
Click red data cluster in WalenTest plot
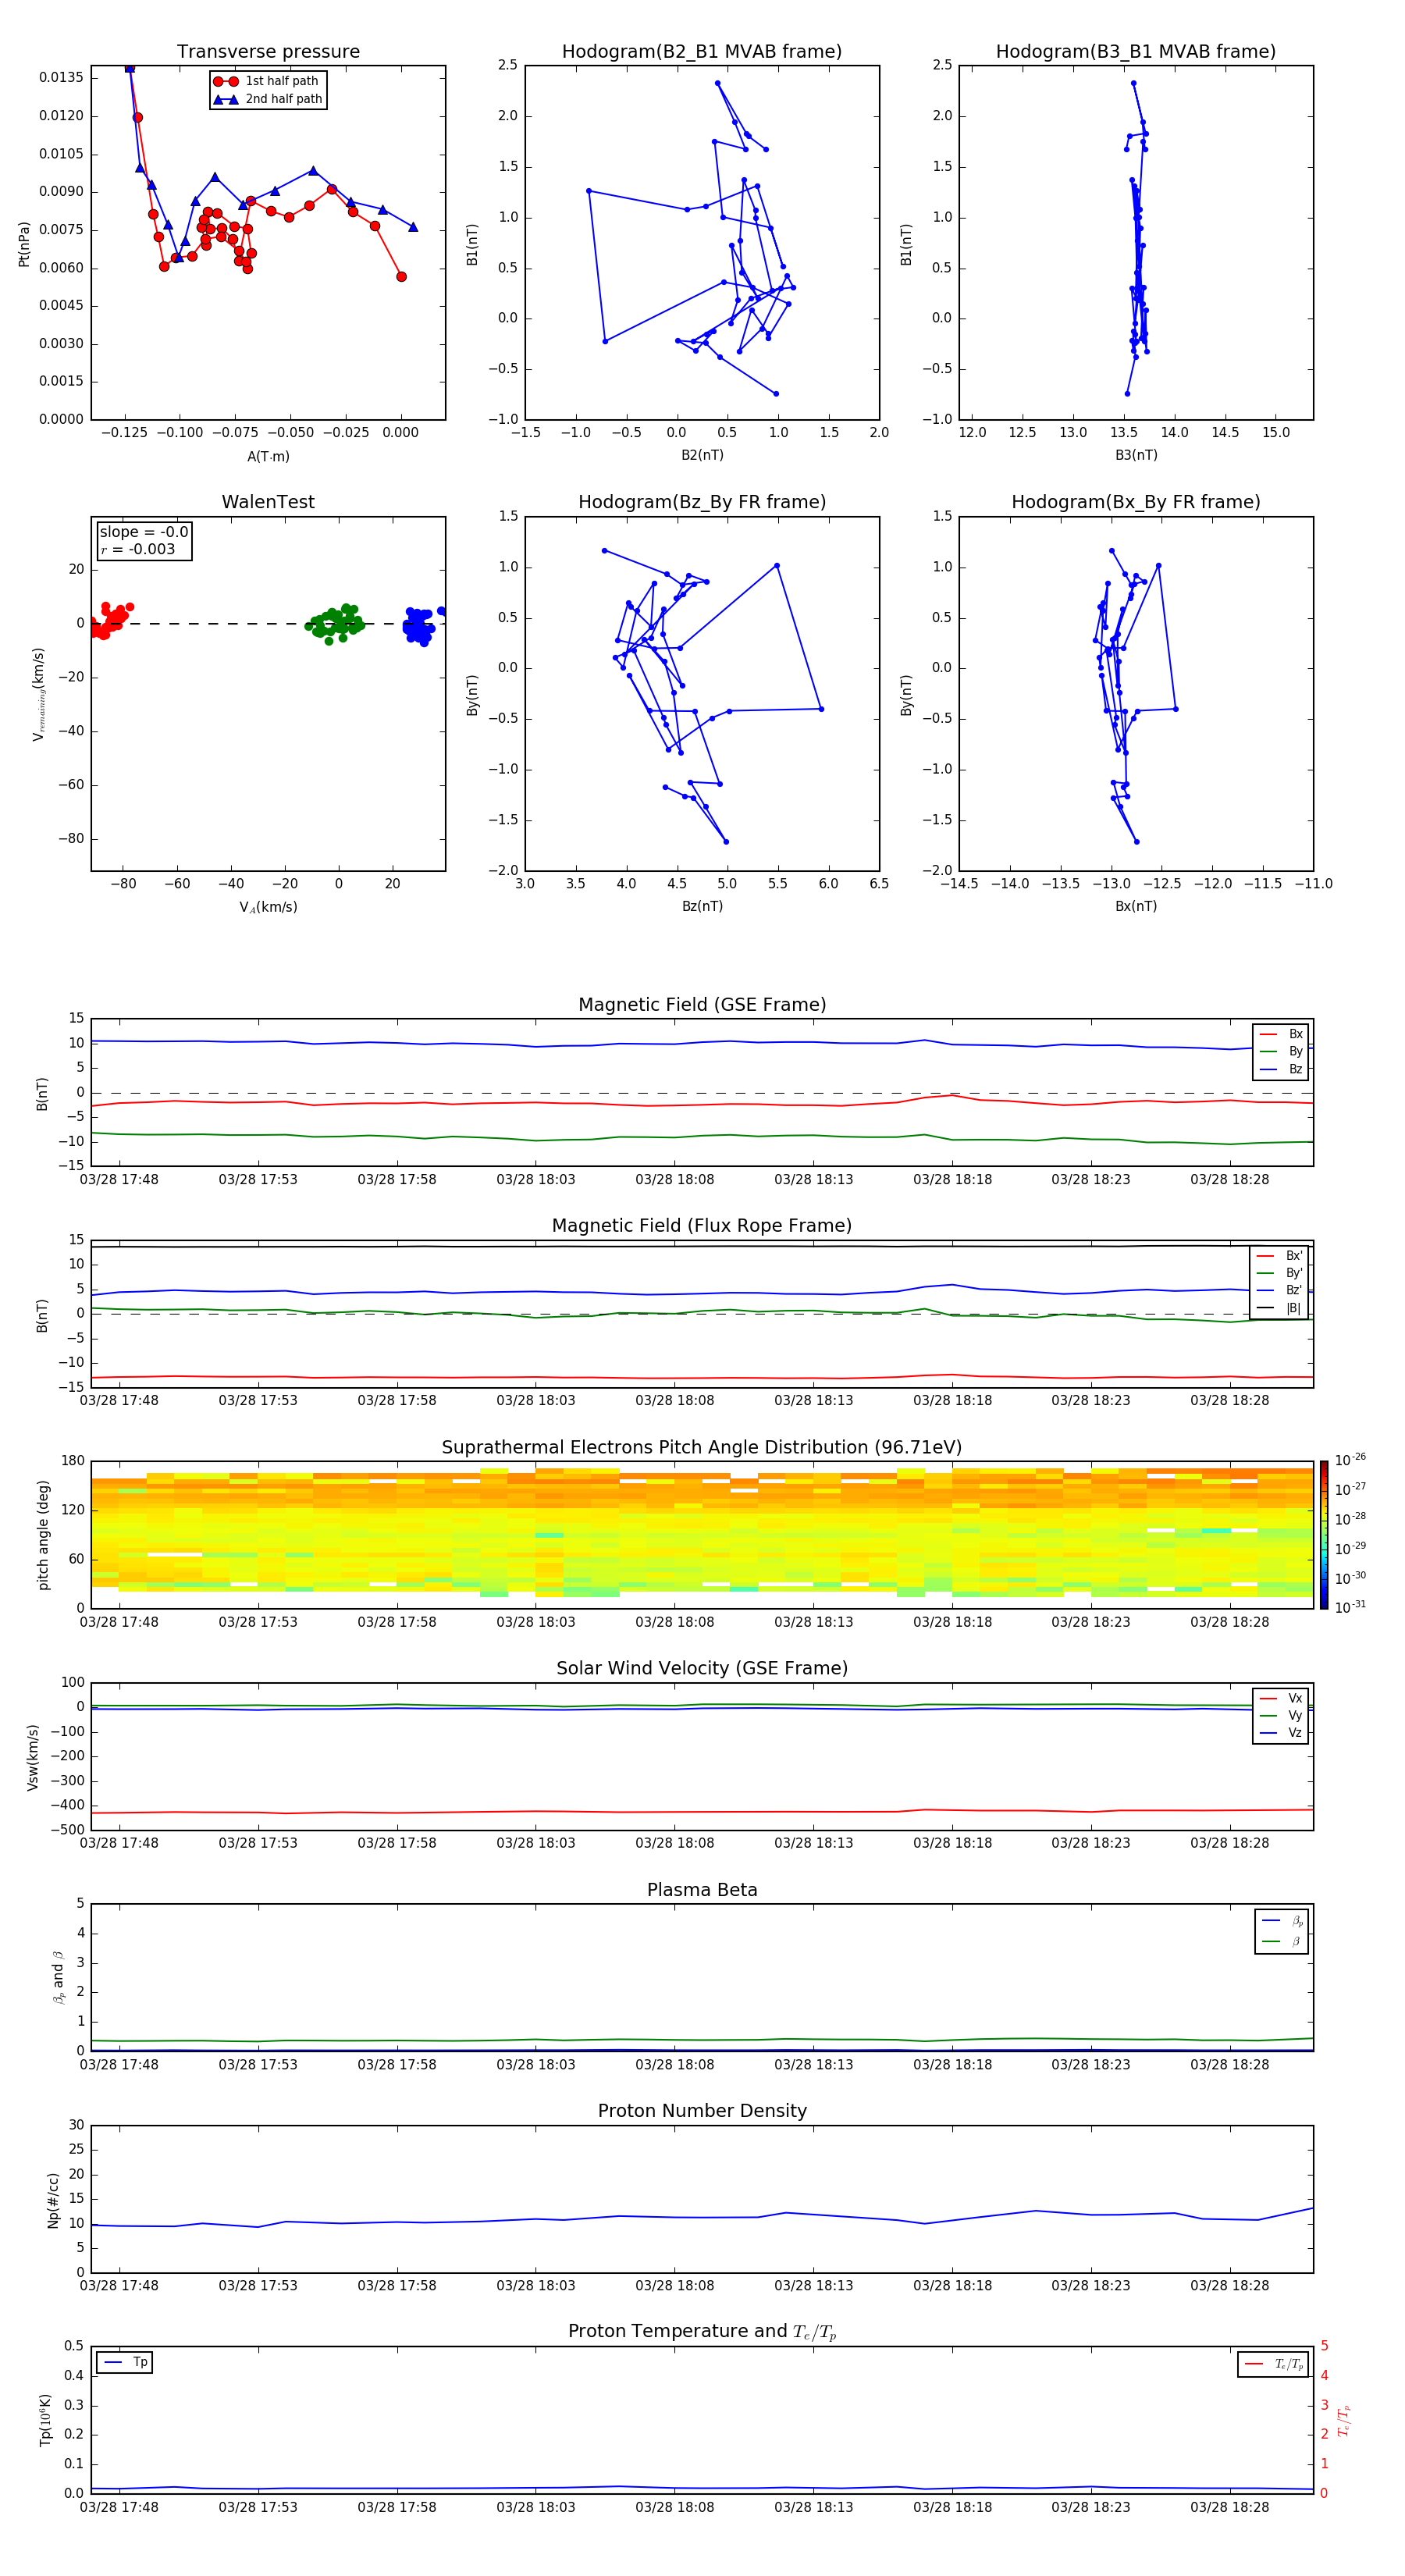(110, 621)
